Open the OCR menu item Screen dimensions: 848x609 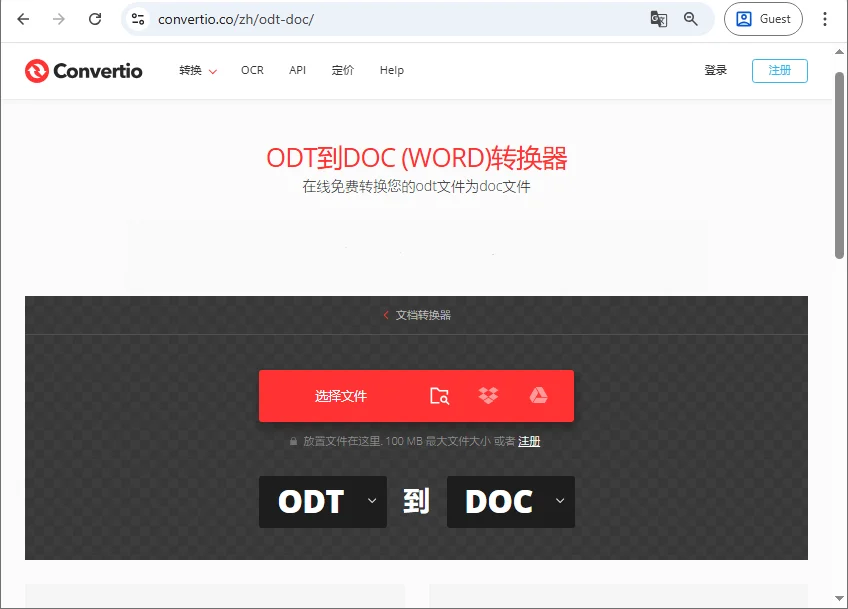click(252, 70)
